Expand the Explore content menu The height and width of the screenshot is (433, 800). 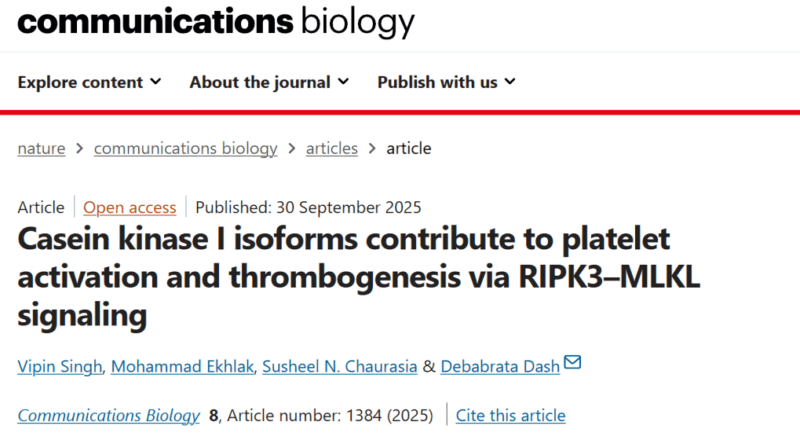coord(89,82)
